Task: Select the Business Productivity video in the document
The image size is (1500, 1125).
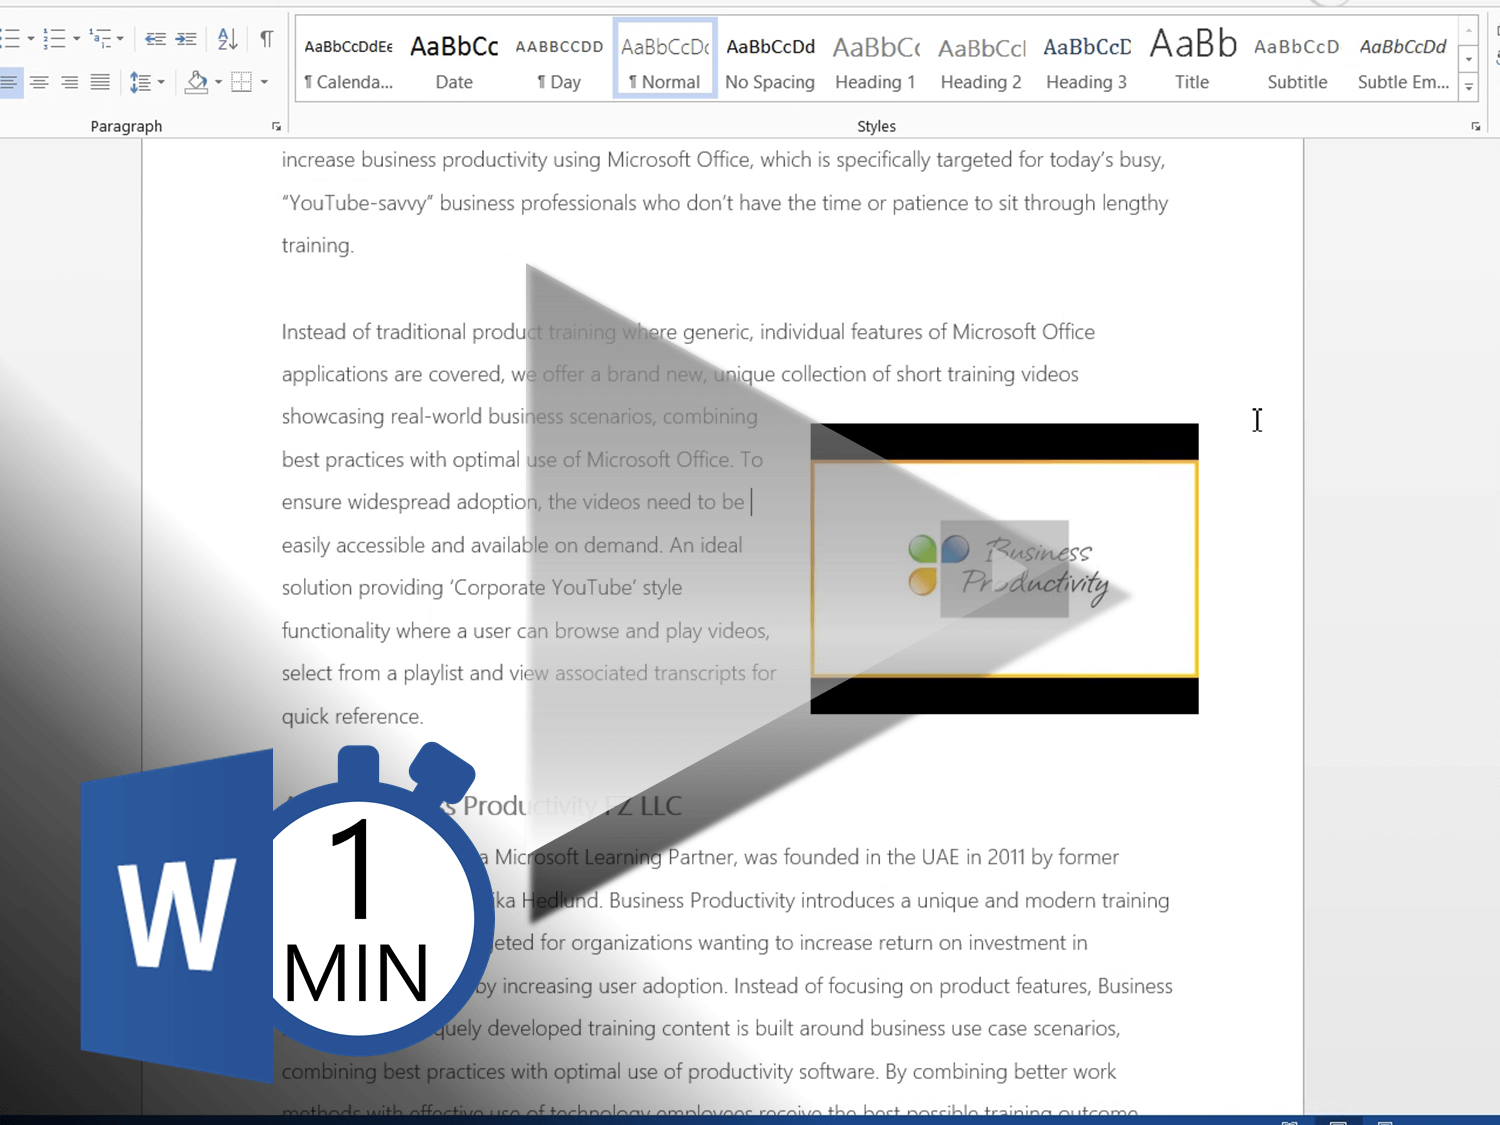Action: (x=1004, y=568)
